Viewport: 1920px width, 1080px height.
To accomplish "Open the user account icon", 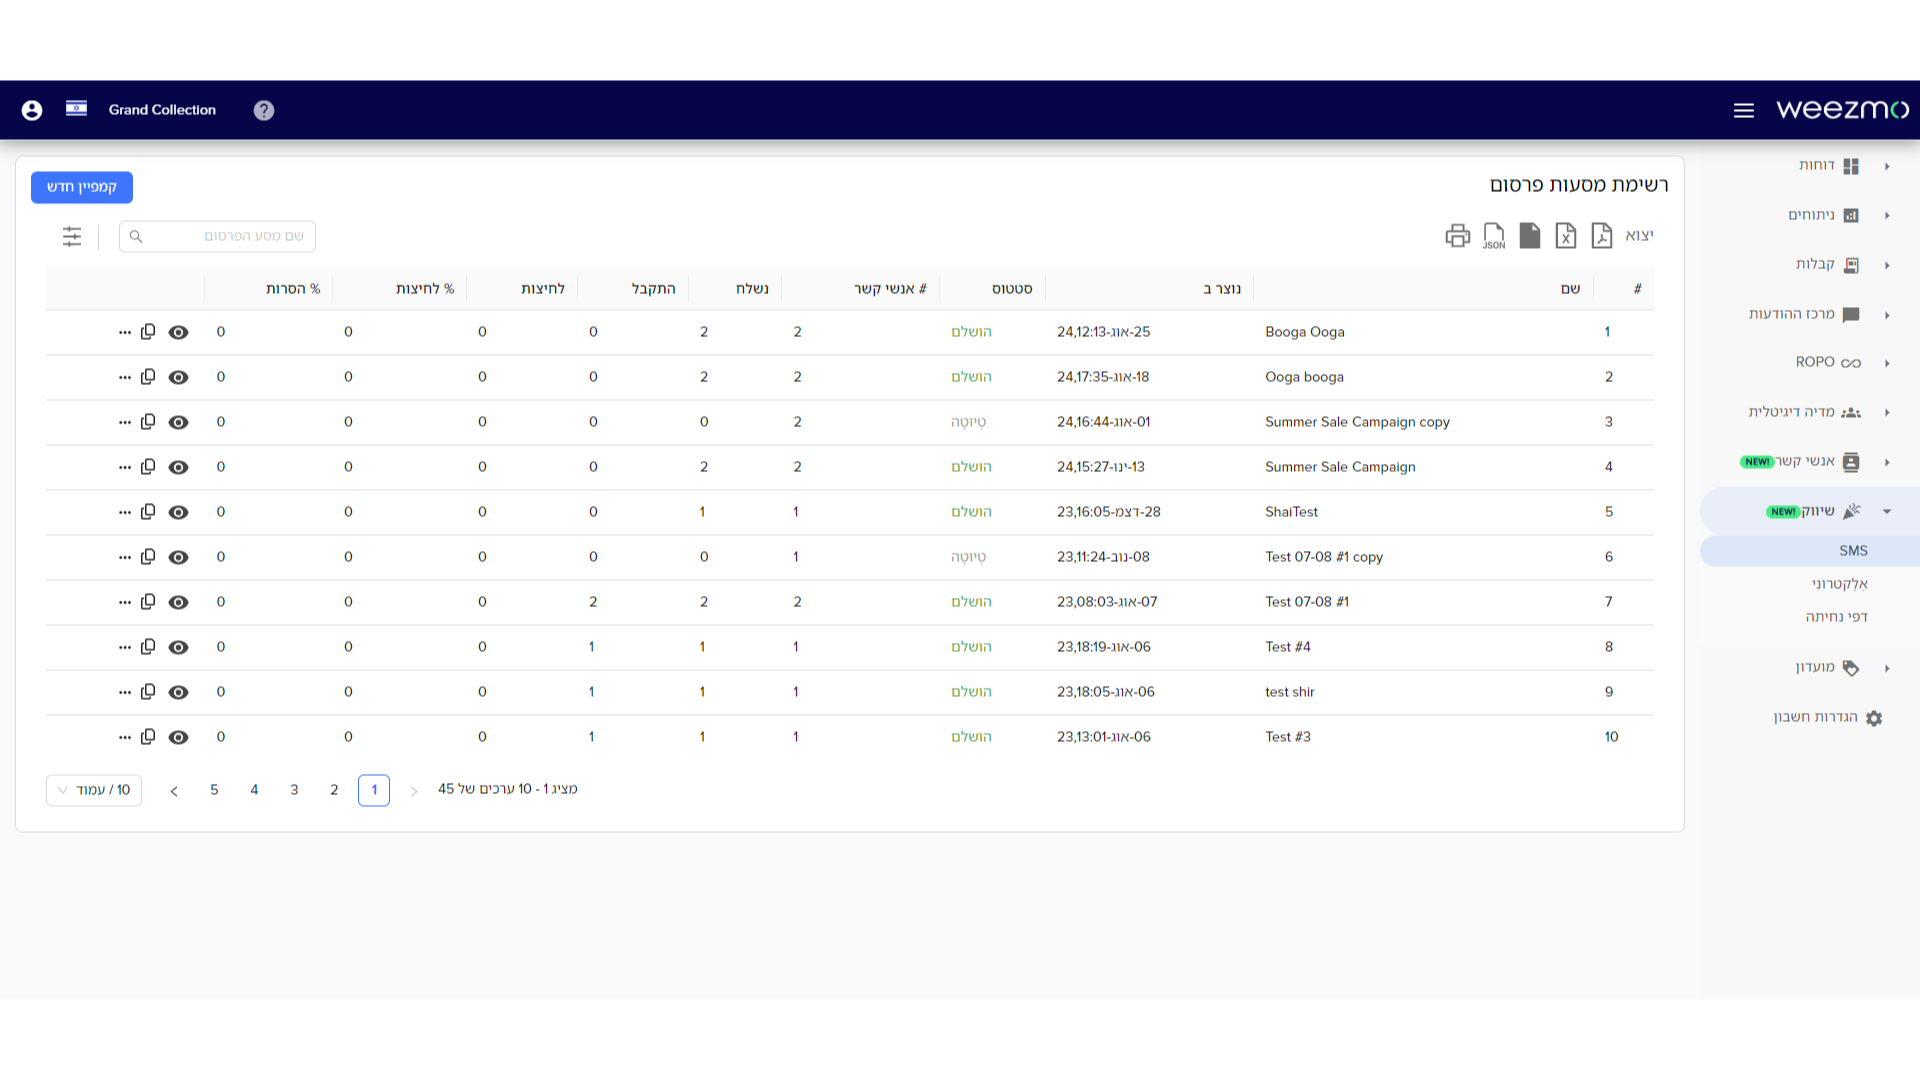I will 32,110.
